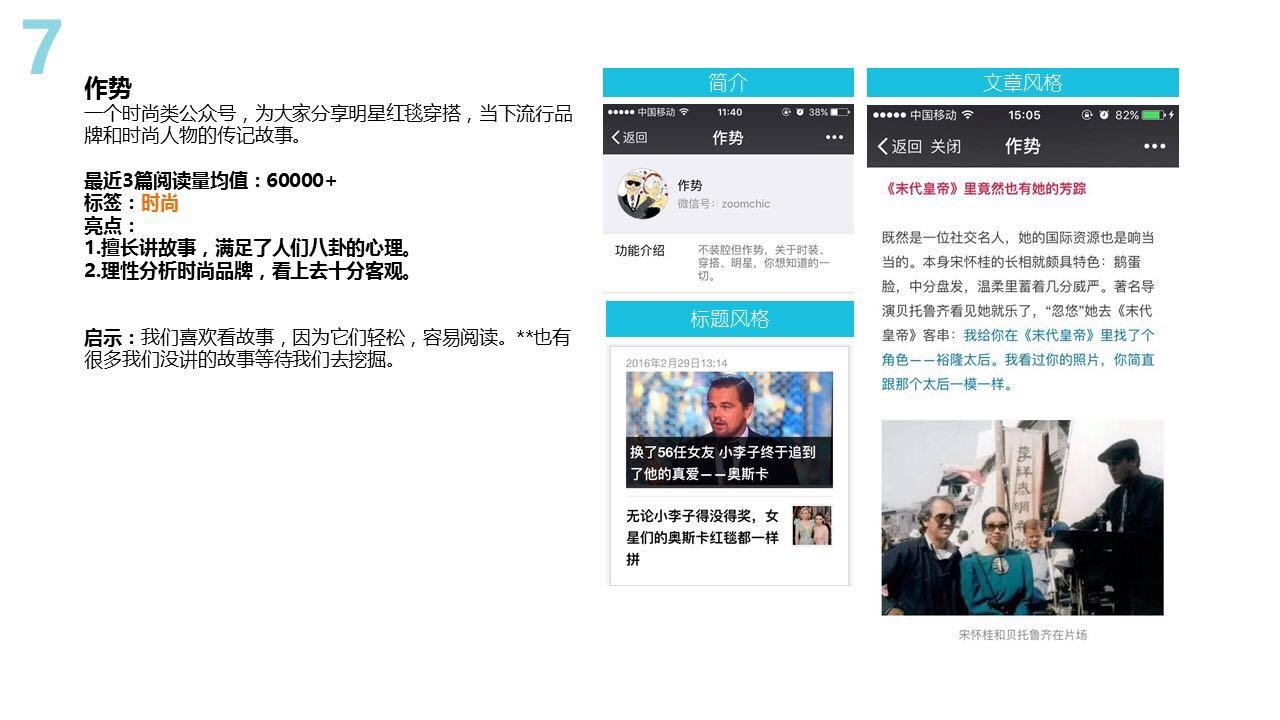Click the WeChat ID zoomchic text
This screenshot has width=1280, height=720.
[x=724, y=204]
